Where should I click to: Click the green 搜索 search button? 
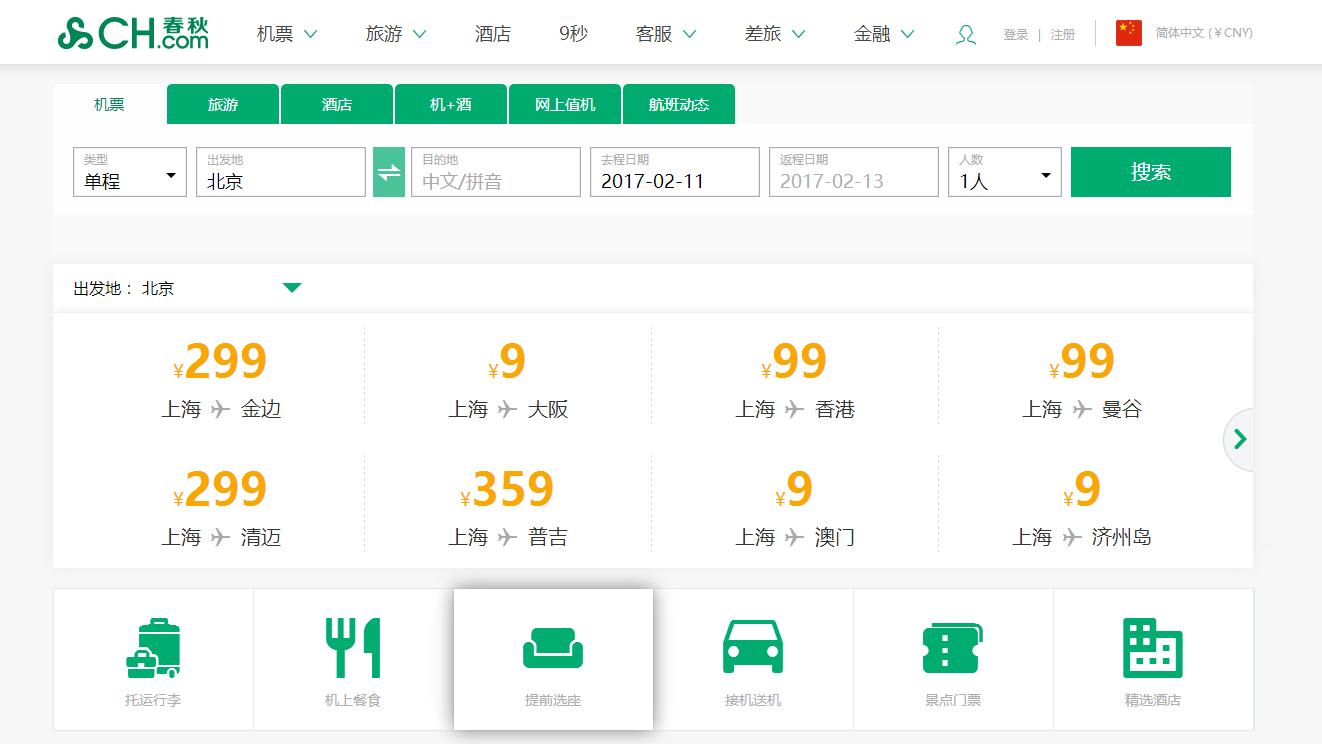coord(1150,172)
